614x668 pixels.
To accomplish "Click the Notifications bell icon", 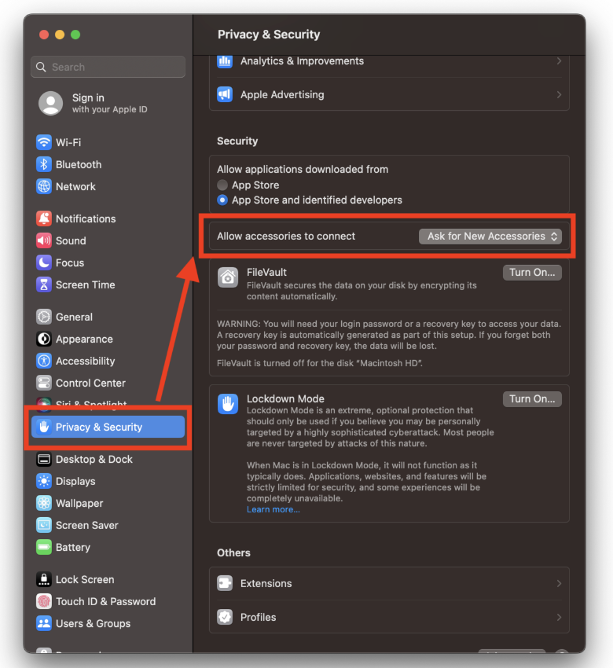I will (44, 219).
